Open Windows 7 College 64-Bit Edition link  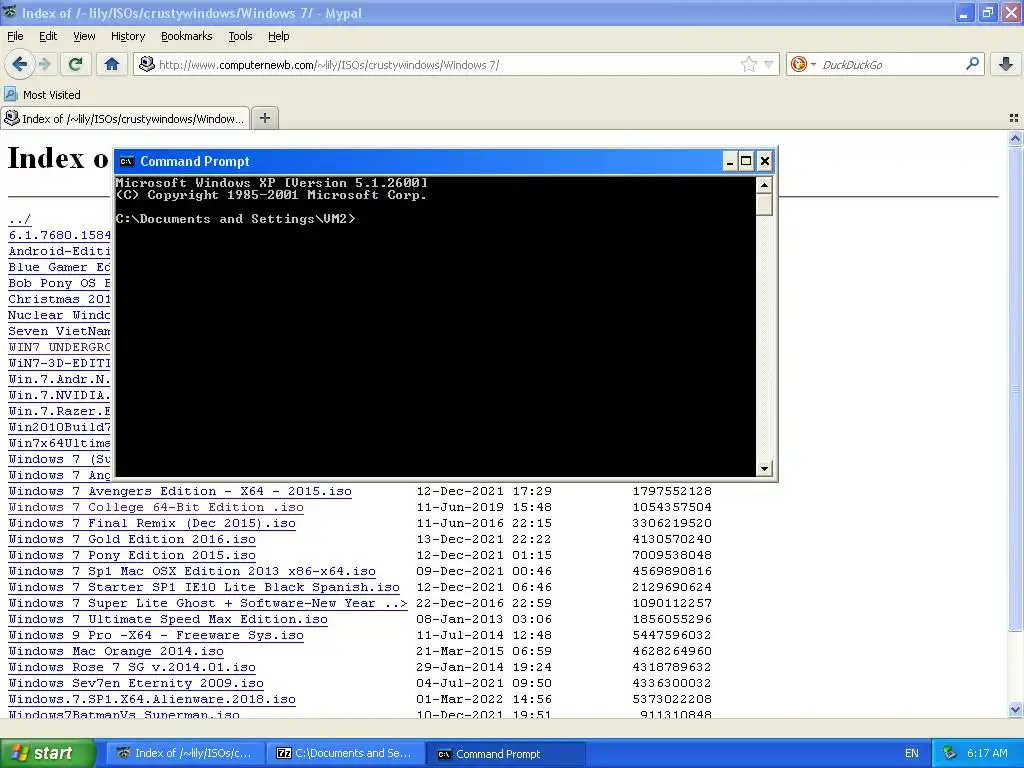(156, 507)
